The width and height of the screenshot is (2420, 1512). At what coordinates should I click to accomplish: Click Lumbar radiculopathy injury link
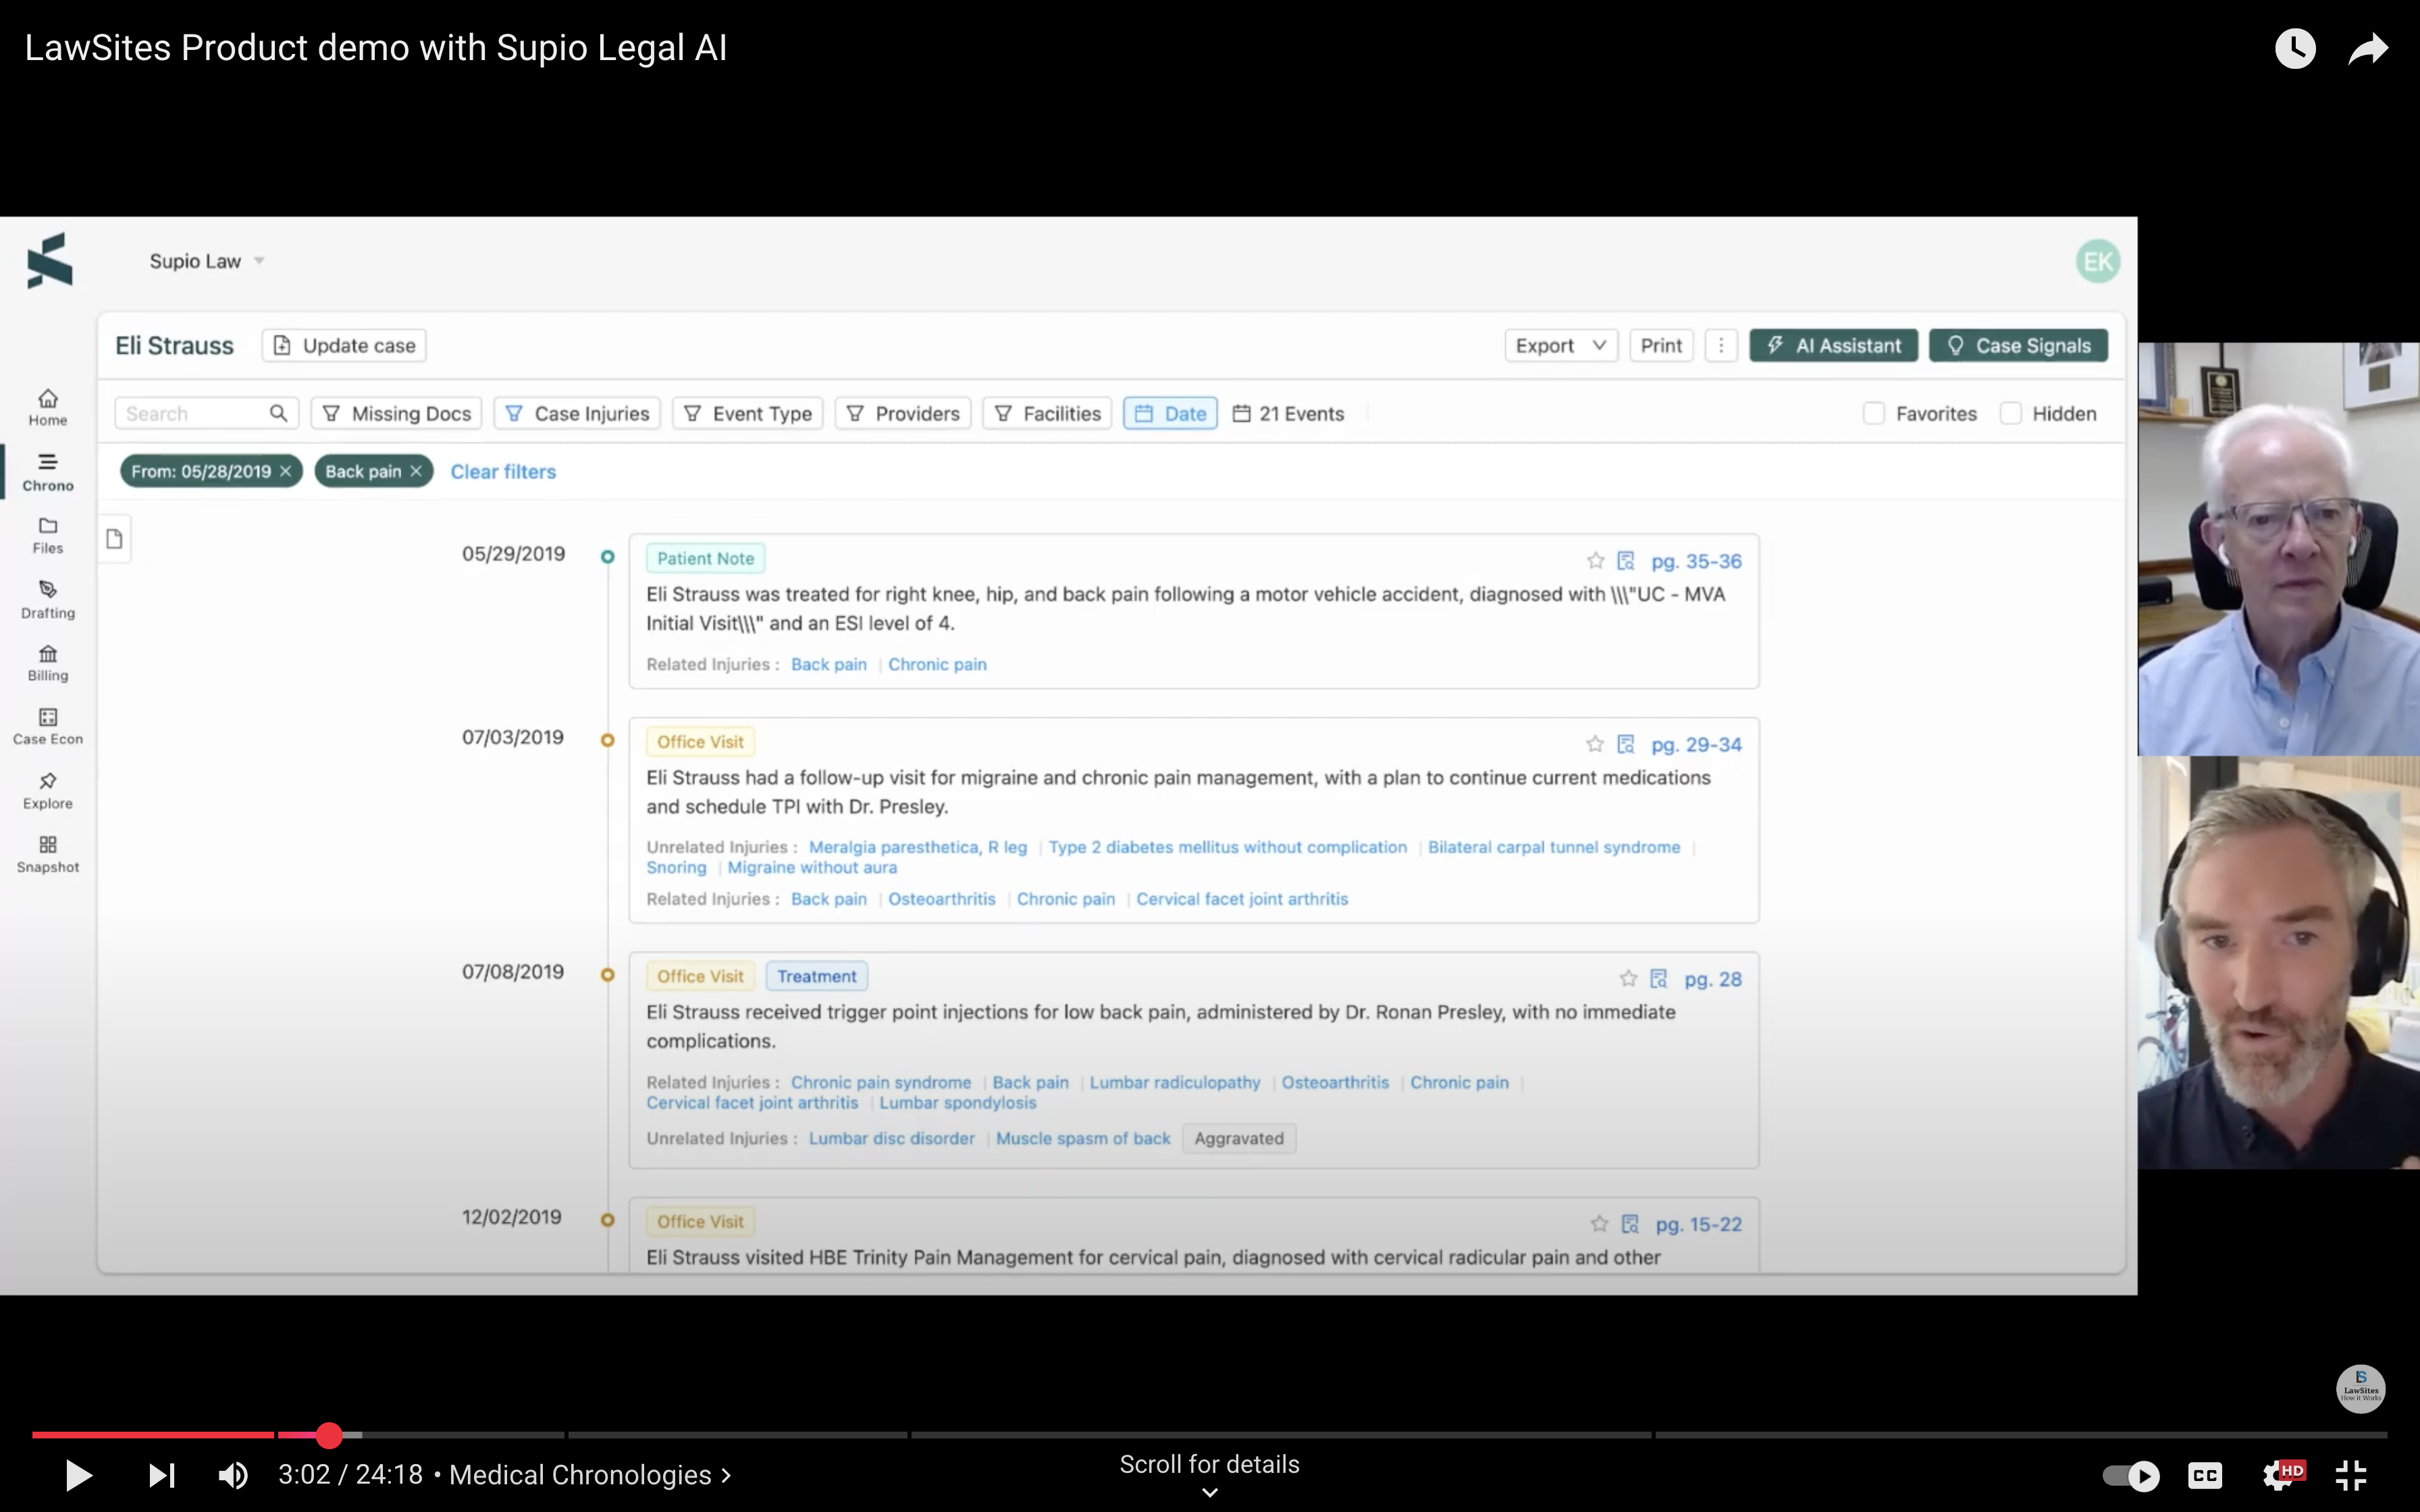point(1175,1082)
